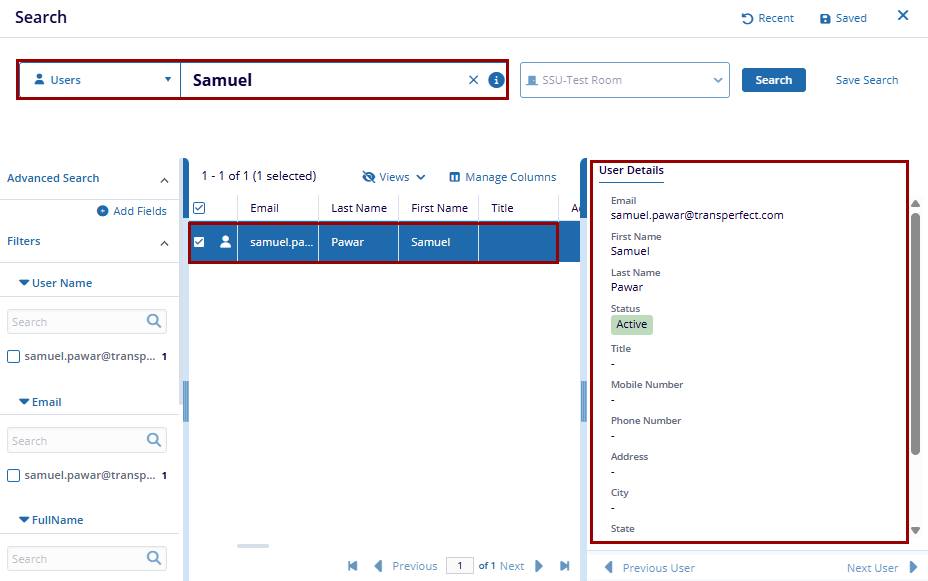Uncheck the Samuel Pawar row checkbox
The width and height of the screenshot is (928, 581).
tap(199, 242)
